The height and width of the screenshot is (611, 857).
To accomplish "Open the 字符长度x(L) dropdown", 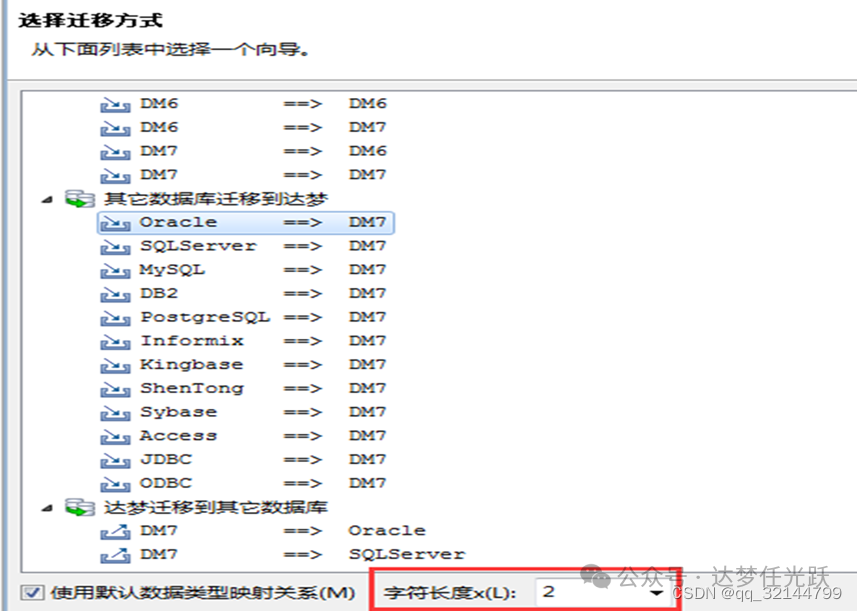I will (x=656, y=593).
